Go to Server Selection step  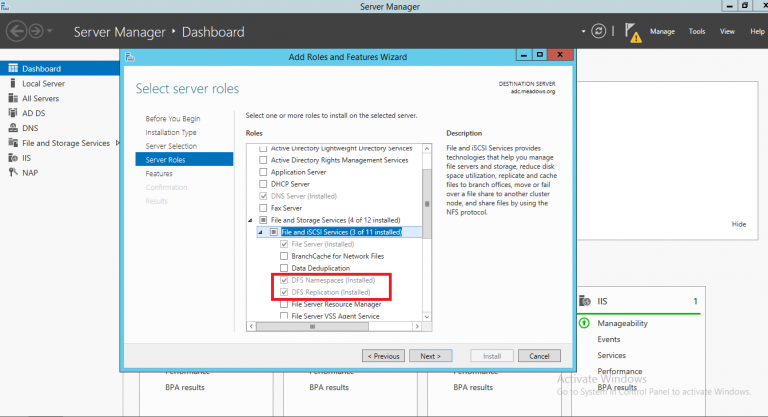pyautogui.click(x=171, y=146)
